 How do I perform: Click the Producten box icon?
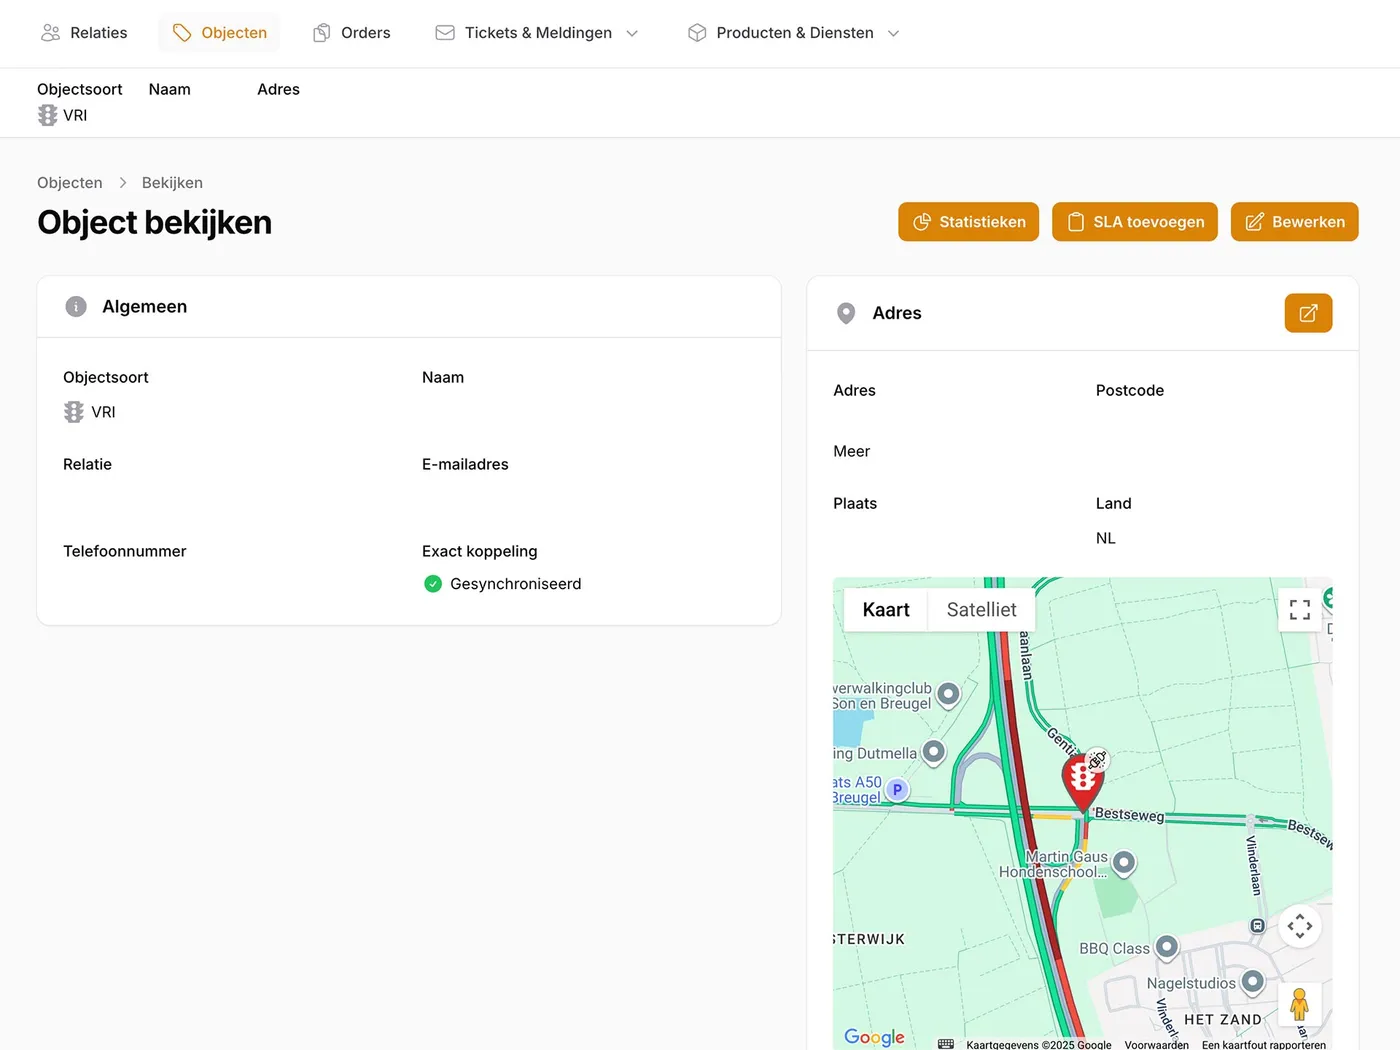[x=697, y=33]
